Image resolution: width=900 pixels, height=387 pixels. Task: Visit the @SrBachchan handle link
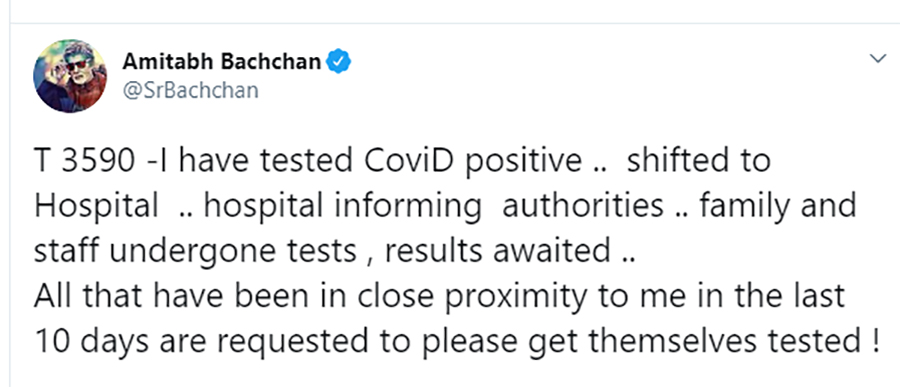click(x=191, y=90)
